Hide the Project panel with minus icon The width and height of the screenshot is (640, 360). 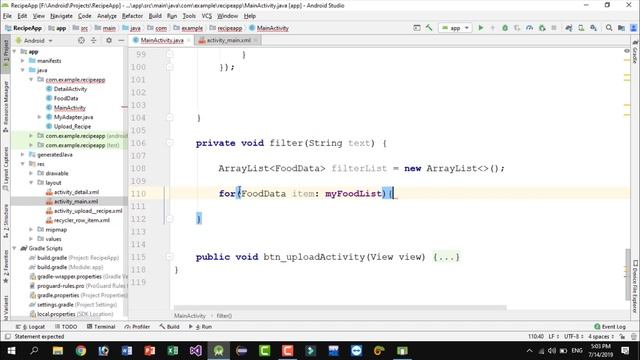click(x=121, y=40)
